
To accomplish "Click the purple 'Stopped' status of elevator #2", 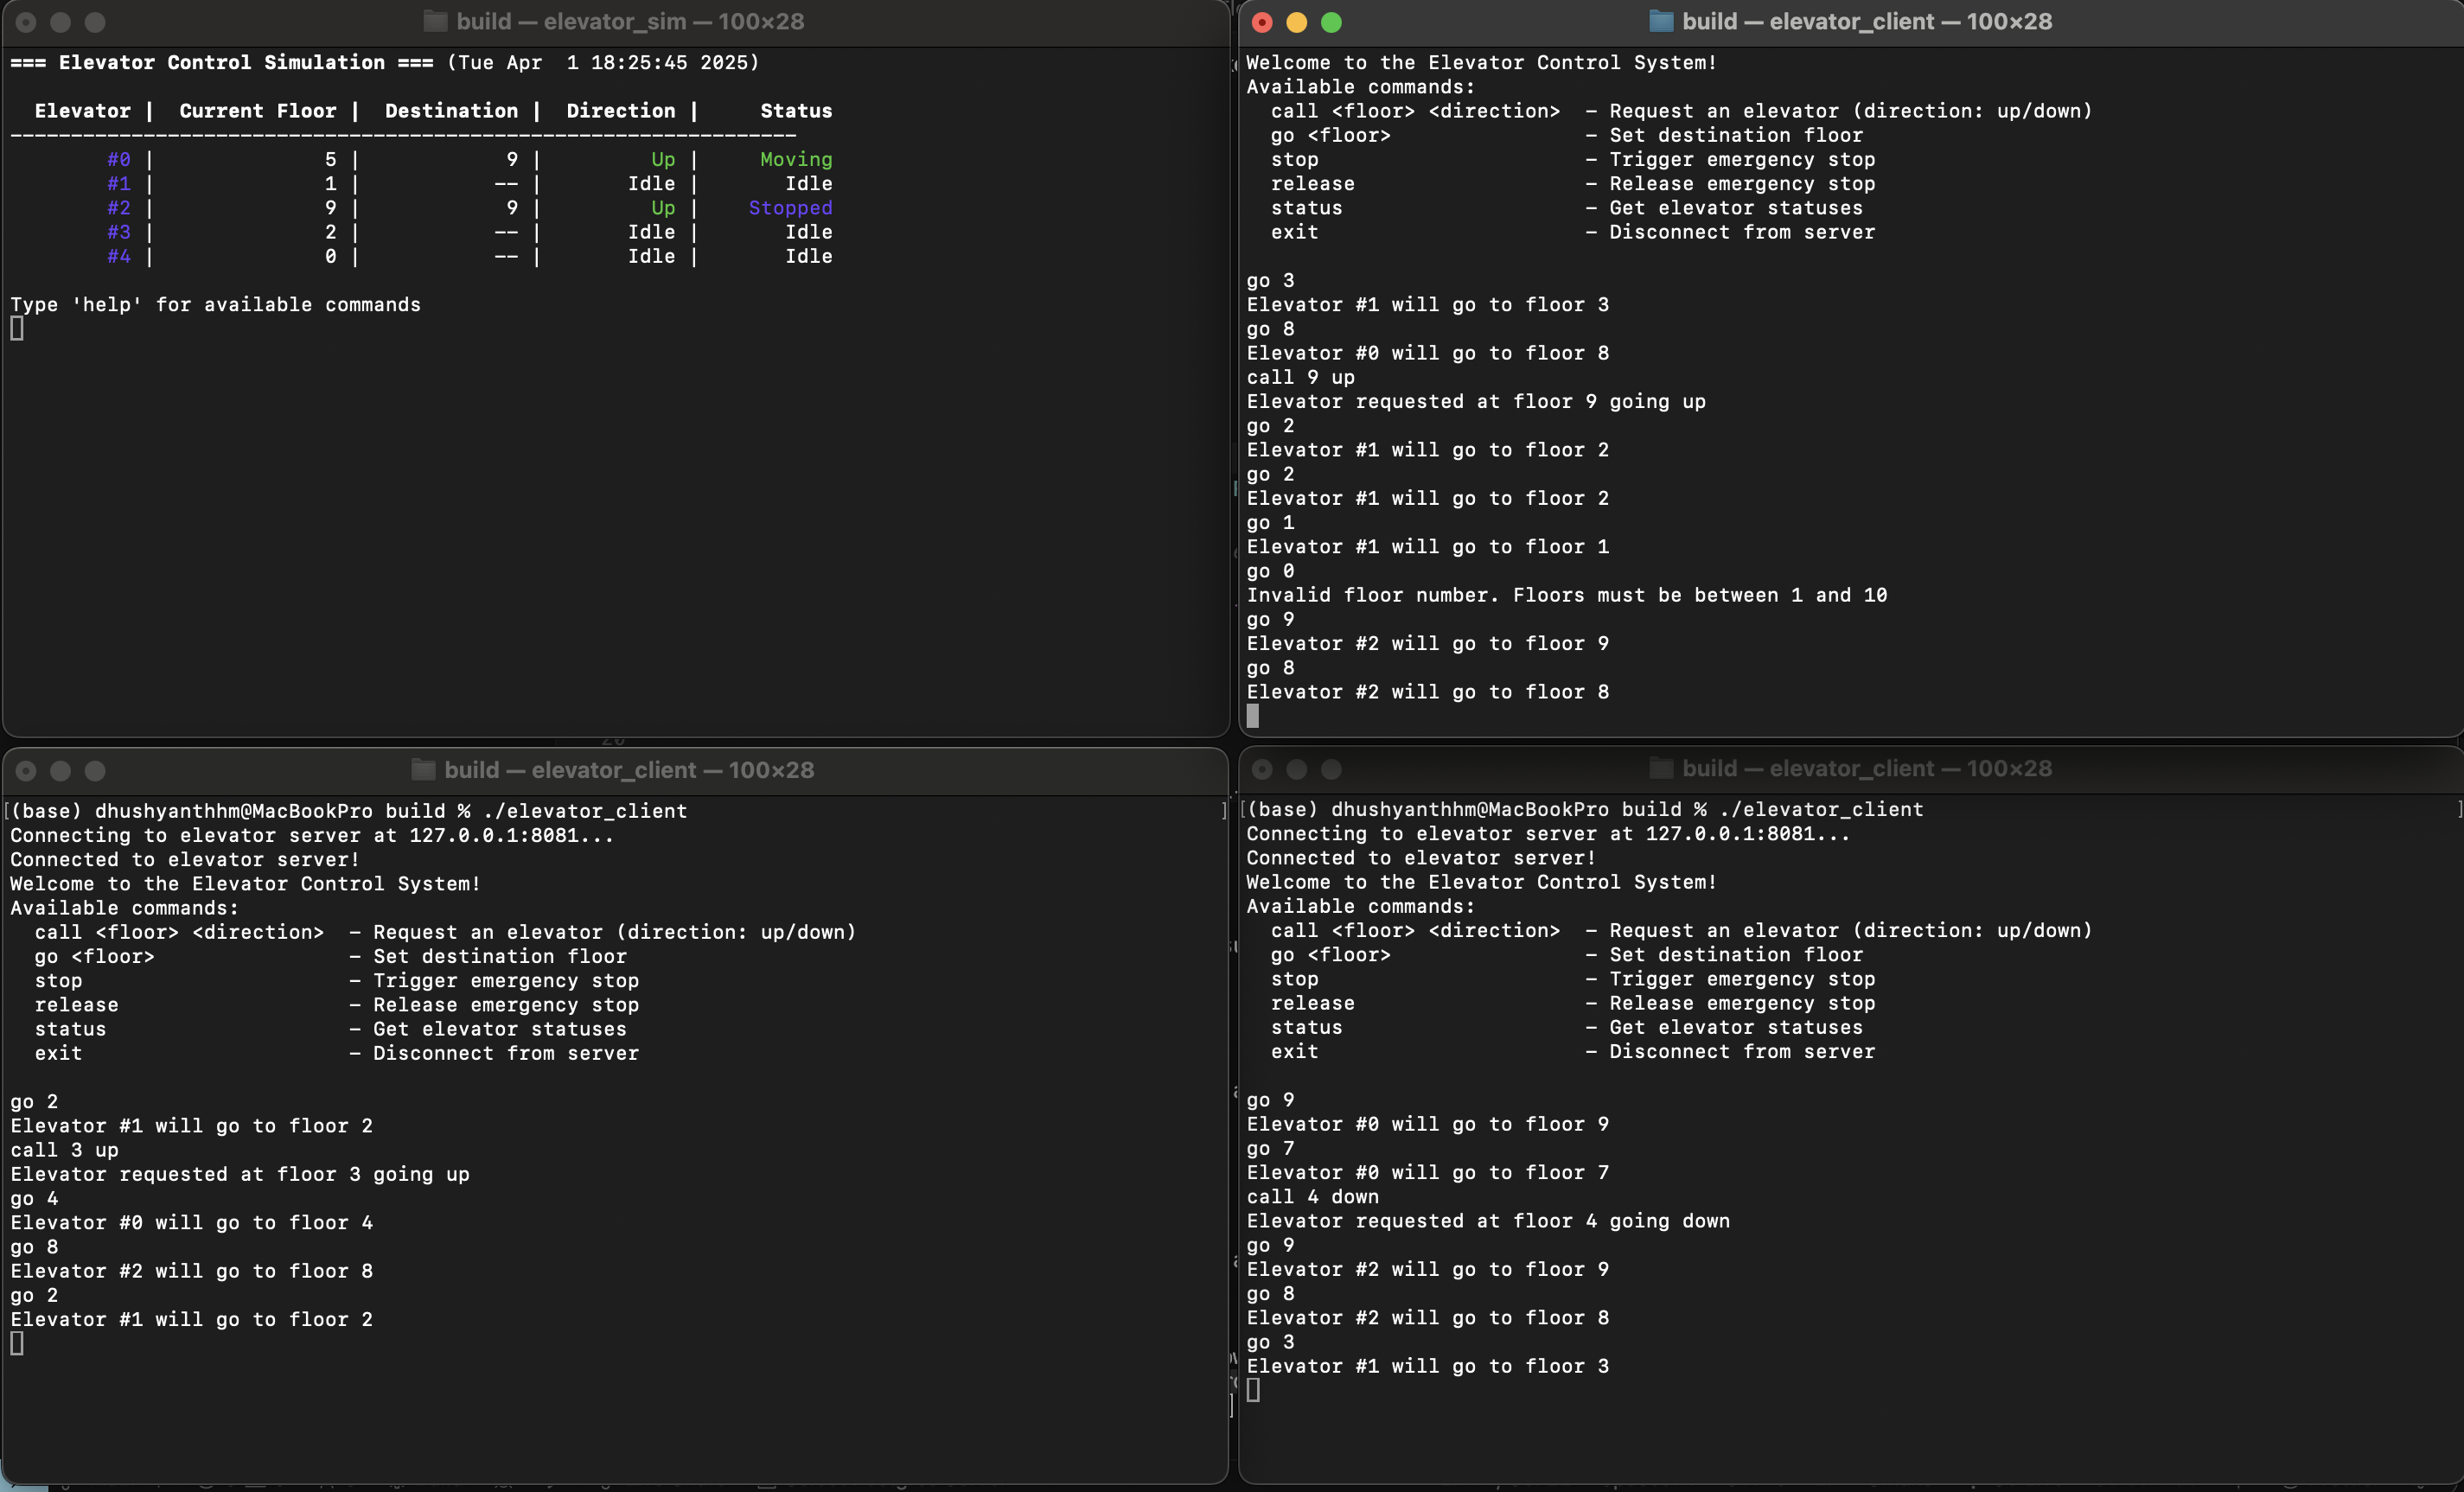I will pyautogui.click(x=790, y=208).
